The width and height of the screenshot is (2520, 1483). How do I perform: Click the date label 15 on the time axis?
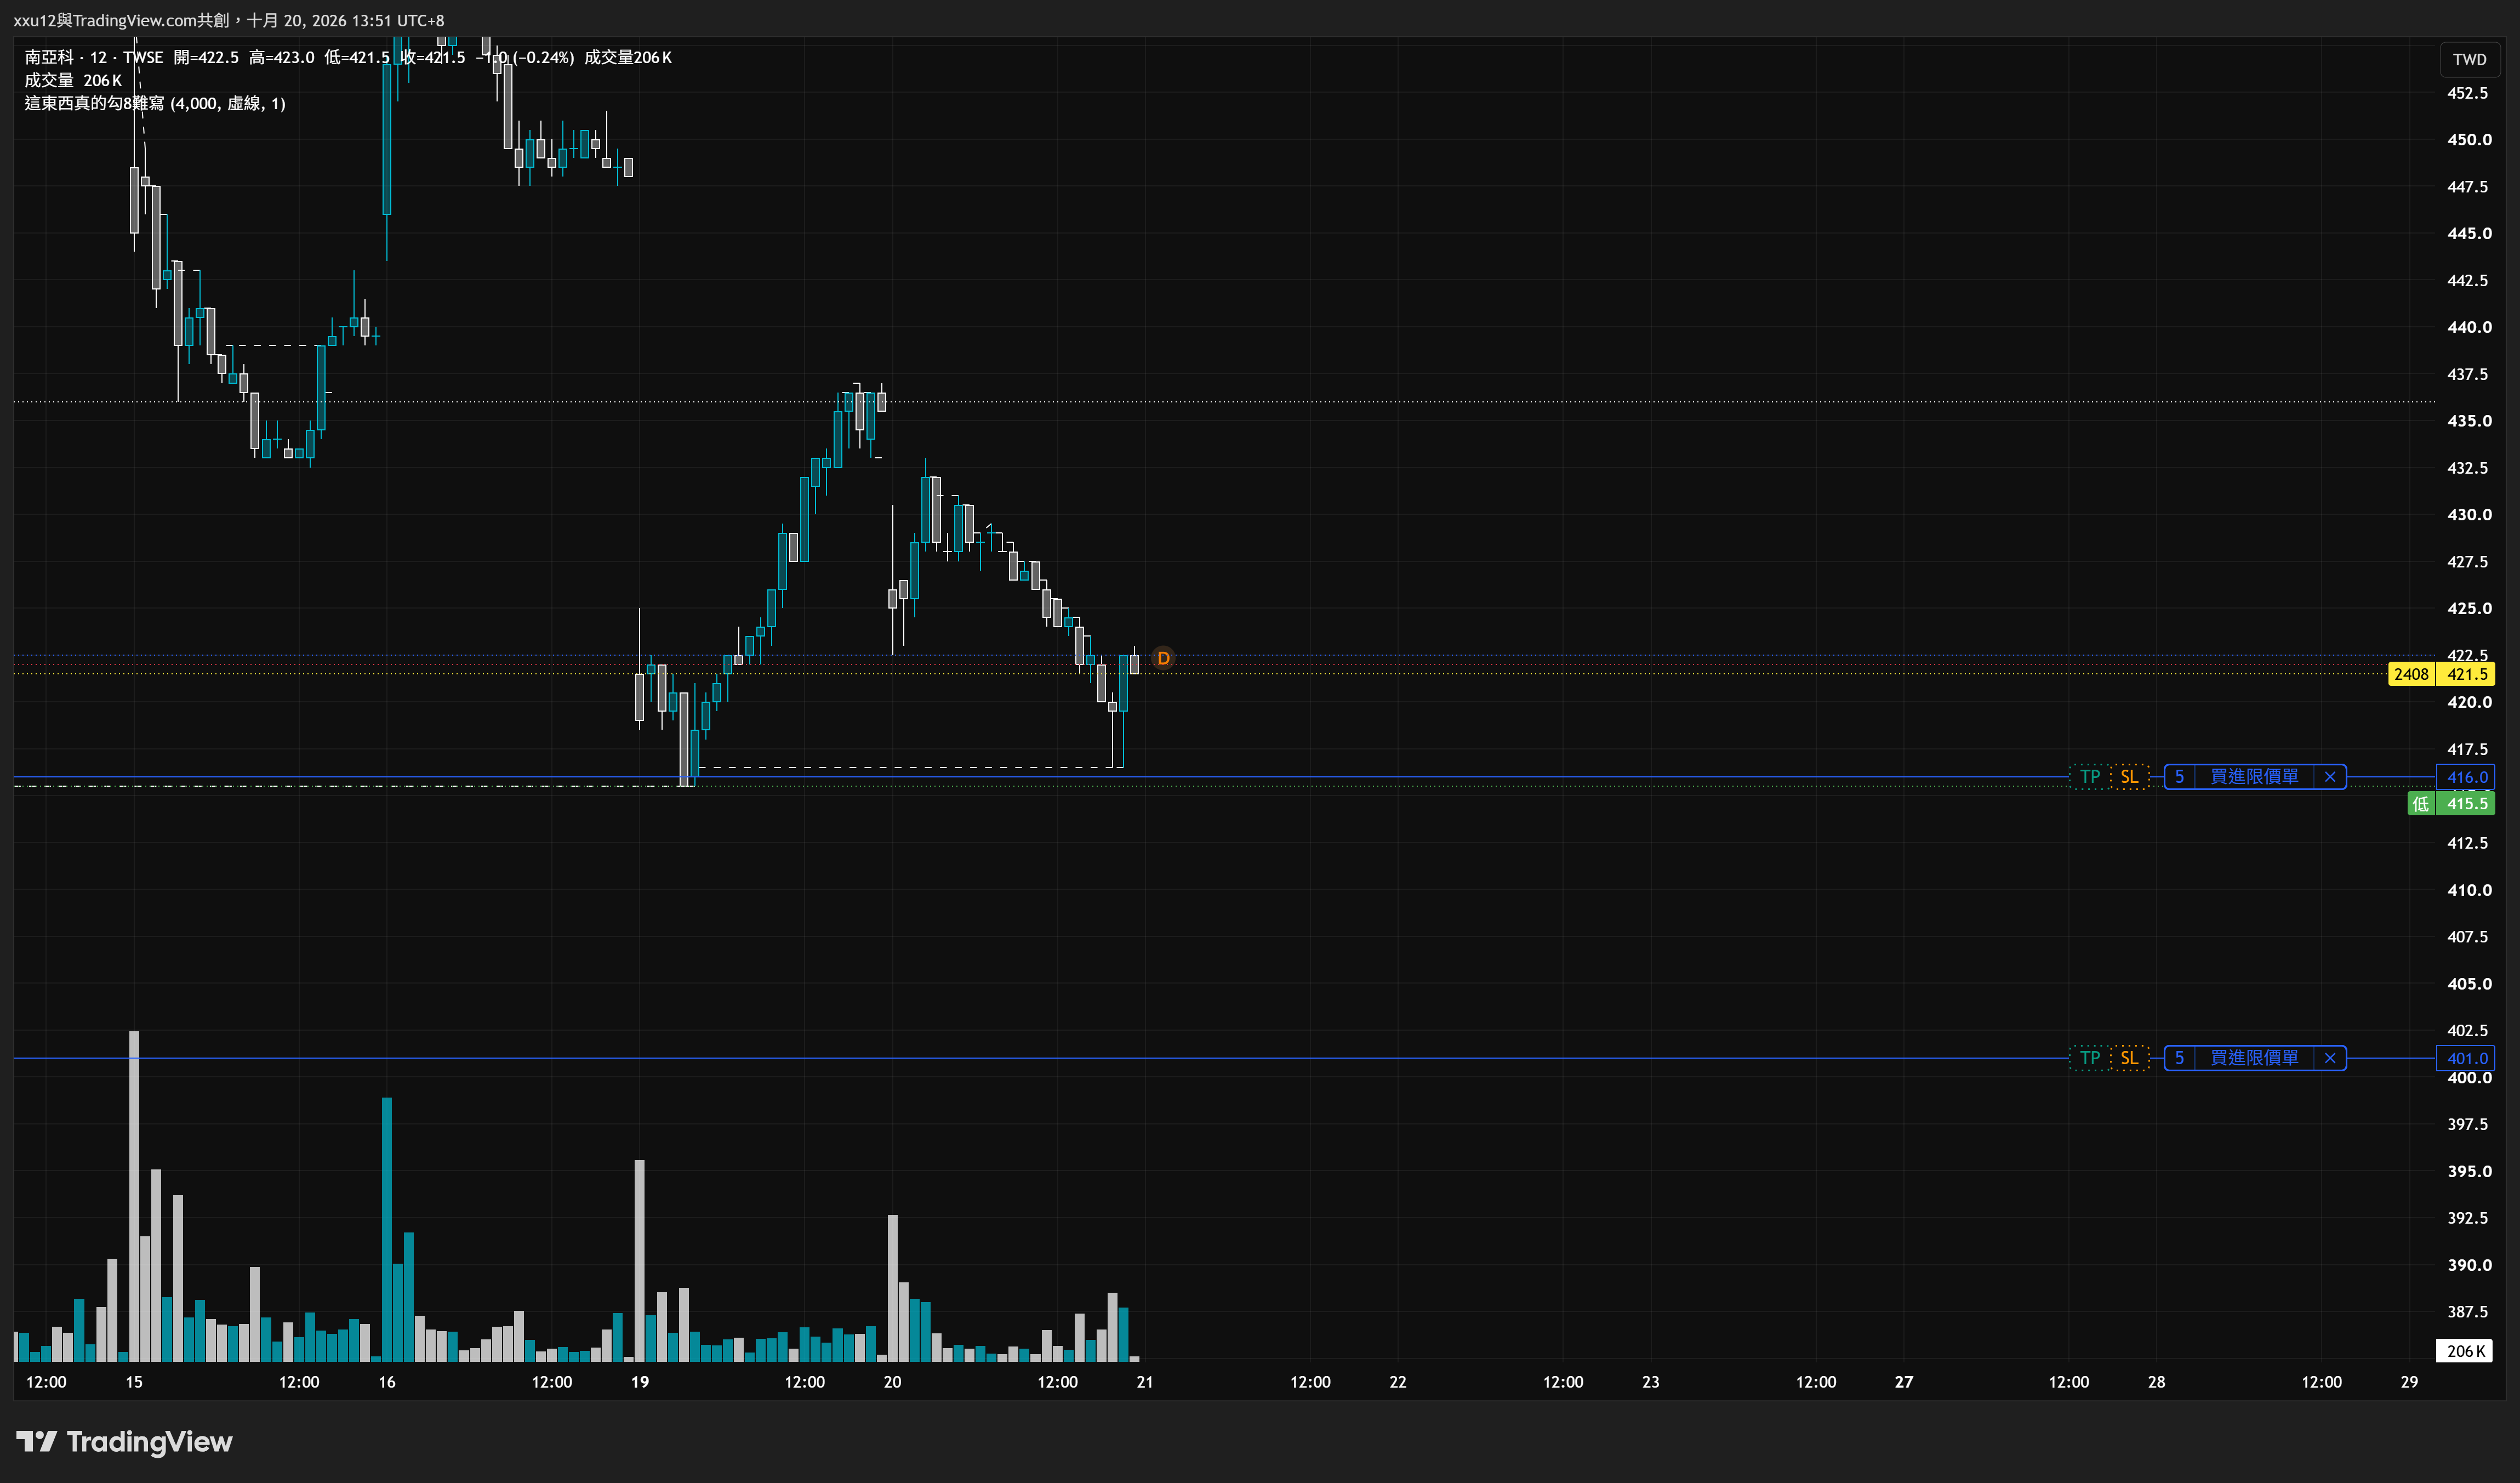tap(134, 1382)
